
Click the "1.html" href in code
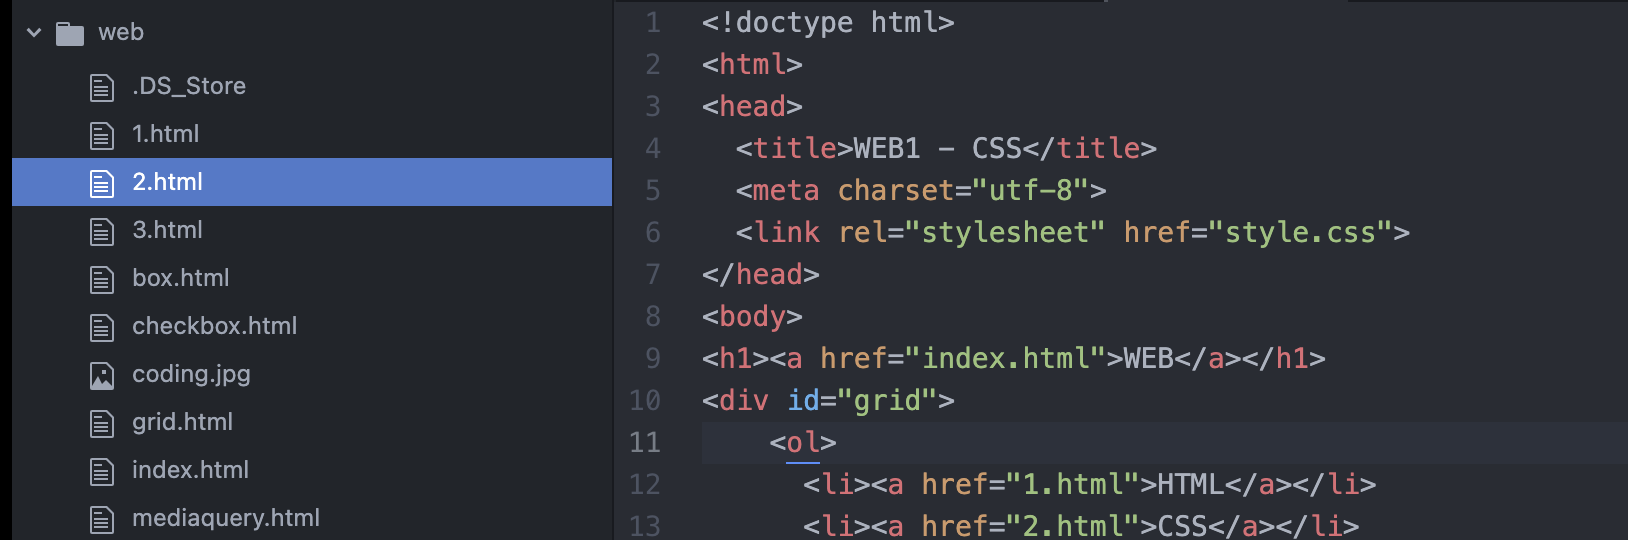tap(1072, 484)
